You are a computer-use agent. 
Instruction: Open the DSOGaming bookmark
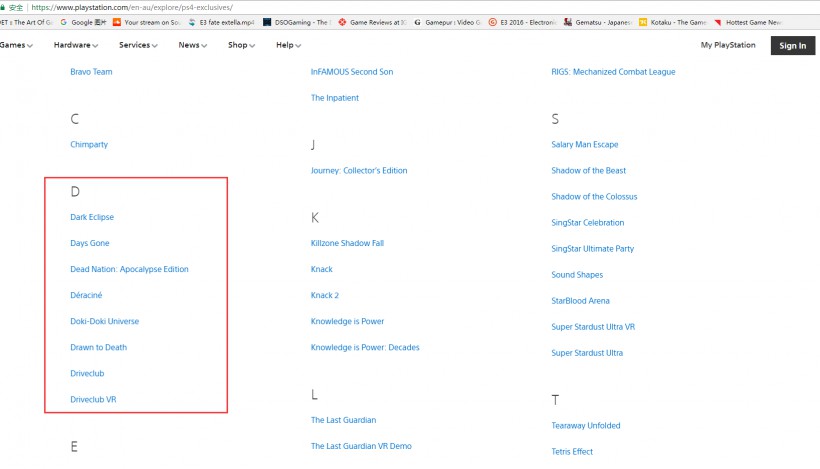coord(297,22)
